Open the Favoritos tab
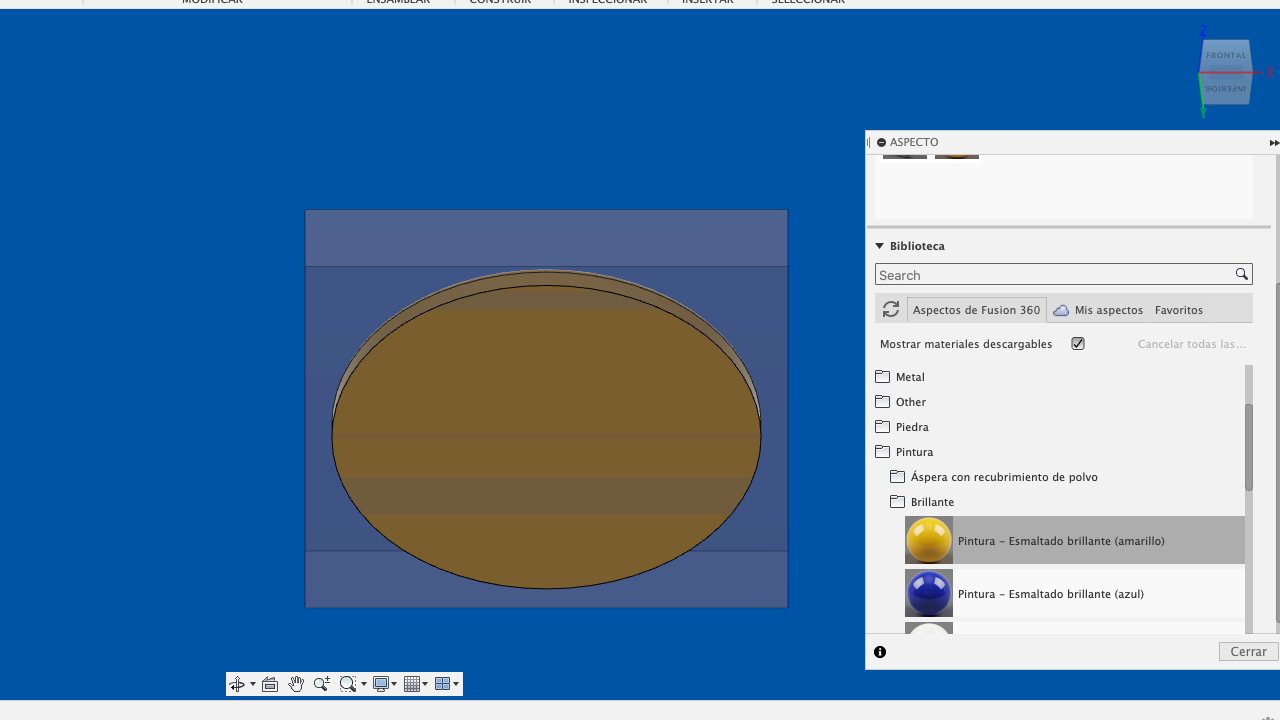The width and height of the screenshot is (1280, 720). 1178,310
